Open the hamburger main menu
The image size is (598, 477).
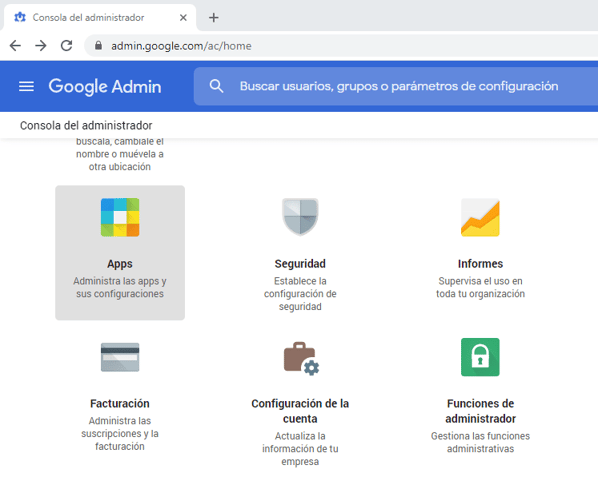tap(26, 86)
